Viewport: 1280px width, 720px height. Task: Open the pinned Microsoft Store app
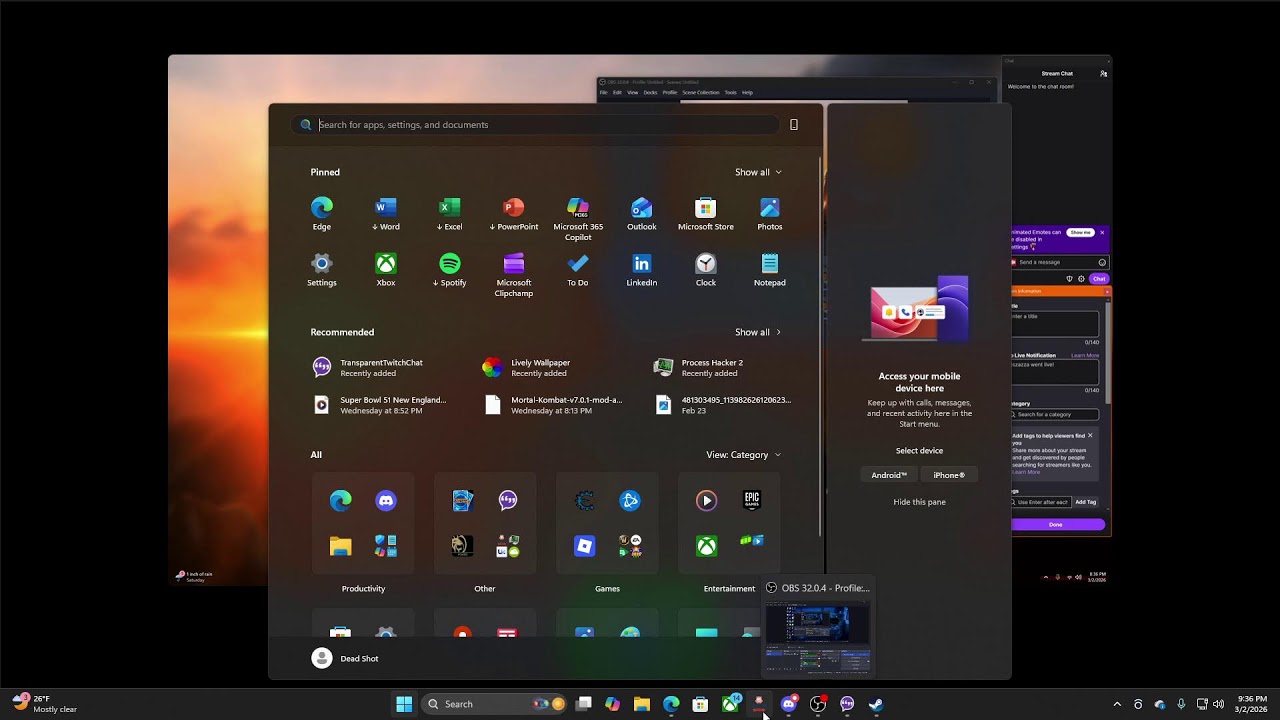coord(706,213)
